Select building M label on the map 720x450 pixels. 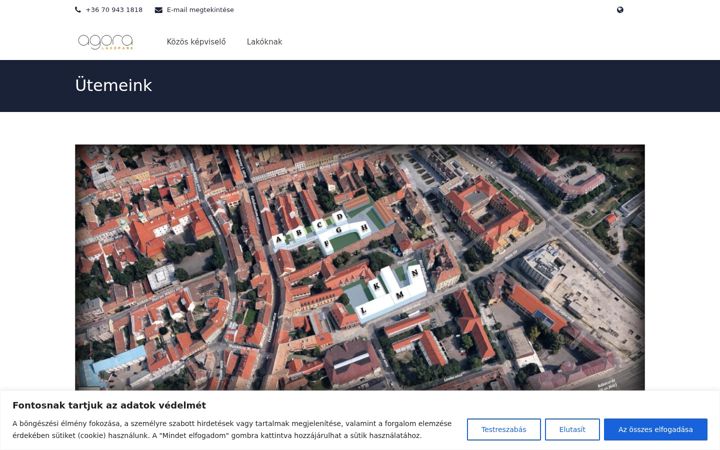point(400,295)
